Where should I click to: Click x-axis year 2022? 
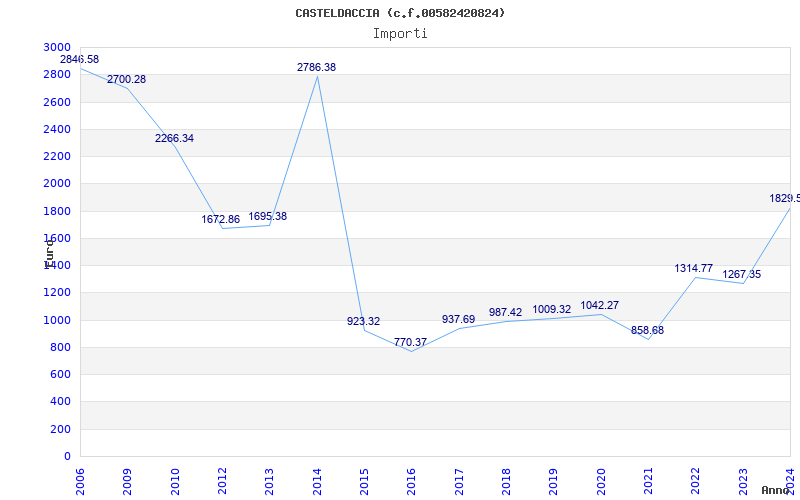coord(696,482)
